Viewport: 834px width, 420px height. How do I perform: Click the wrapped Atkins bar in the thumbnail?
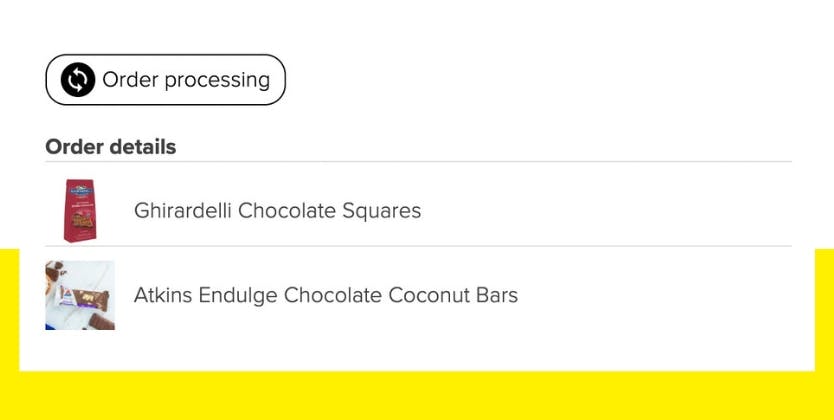(x=84, y=299)
